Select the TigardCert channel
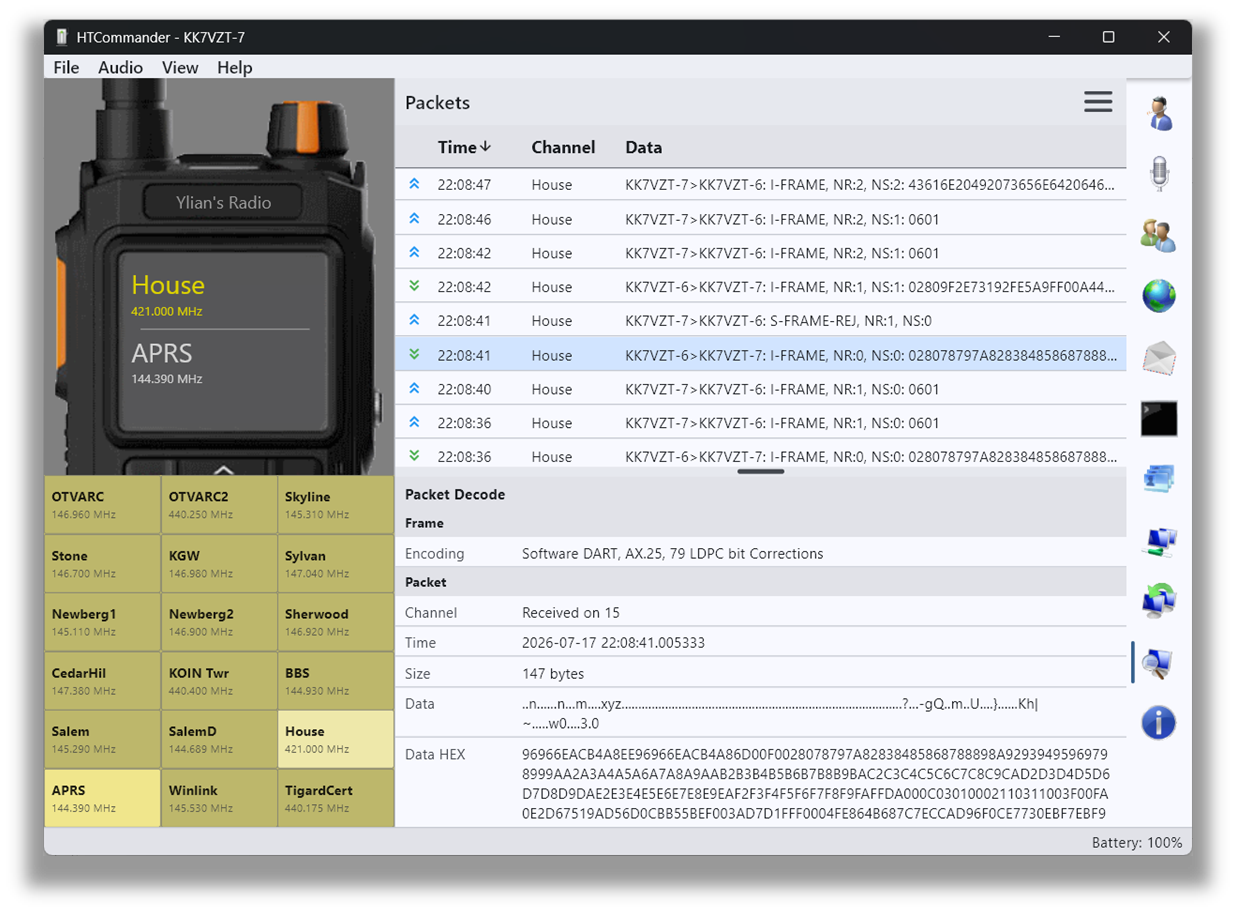The height and width of the screenshot is (913, 1236). (x=335, y=798)
